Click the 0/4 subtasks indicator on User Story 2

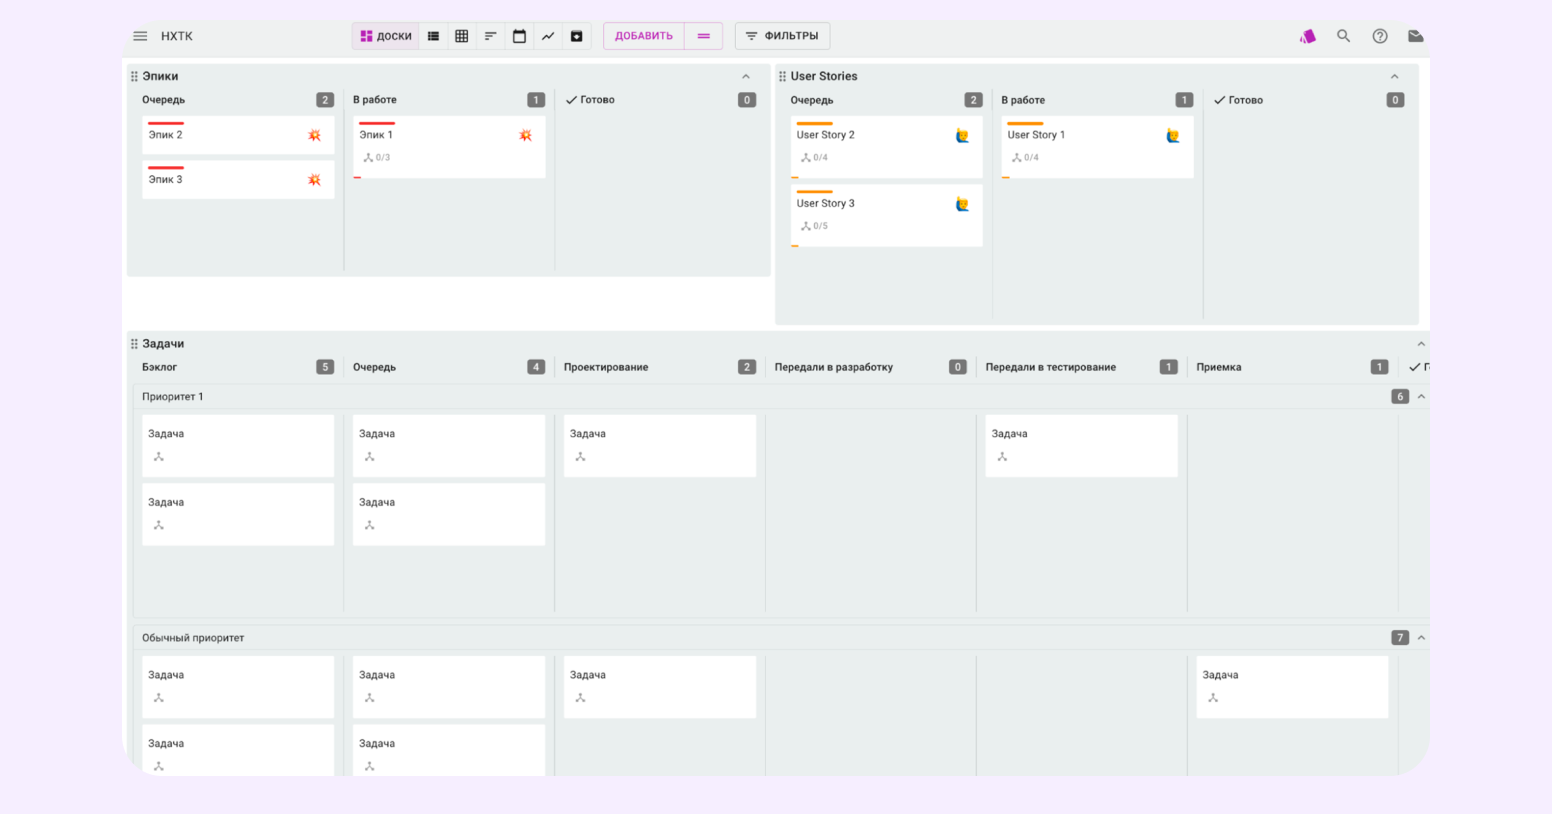coord(815,158)
